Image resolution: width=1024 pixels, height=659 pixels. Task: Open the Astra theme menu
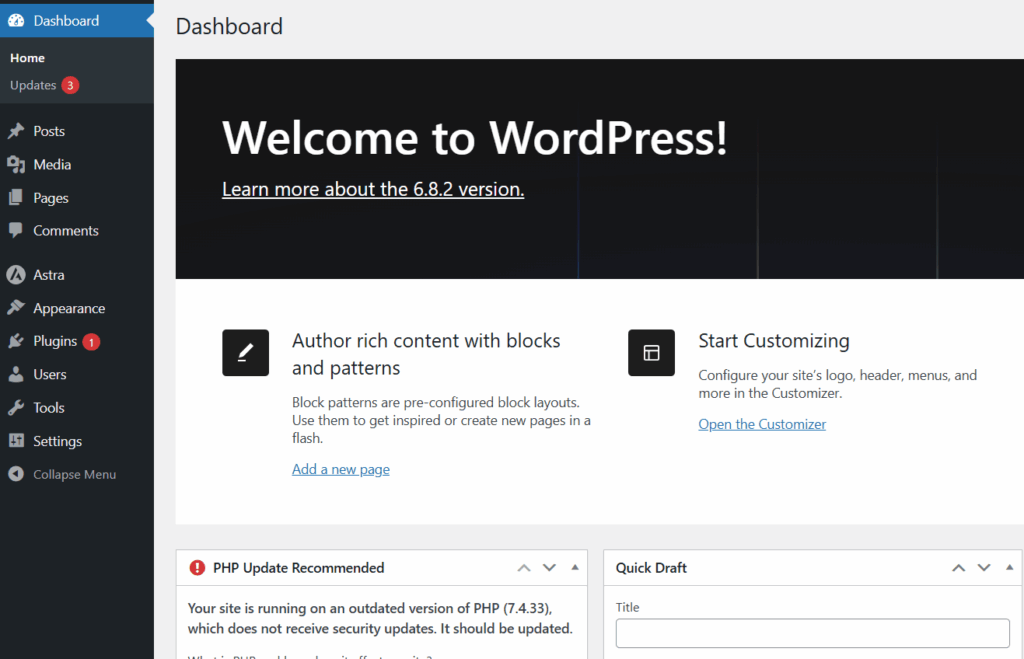click(77, 275)
